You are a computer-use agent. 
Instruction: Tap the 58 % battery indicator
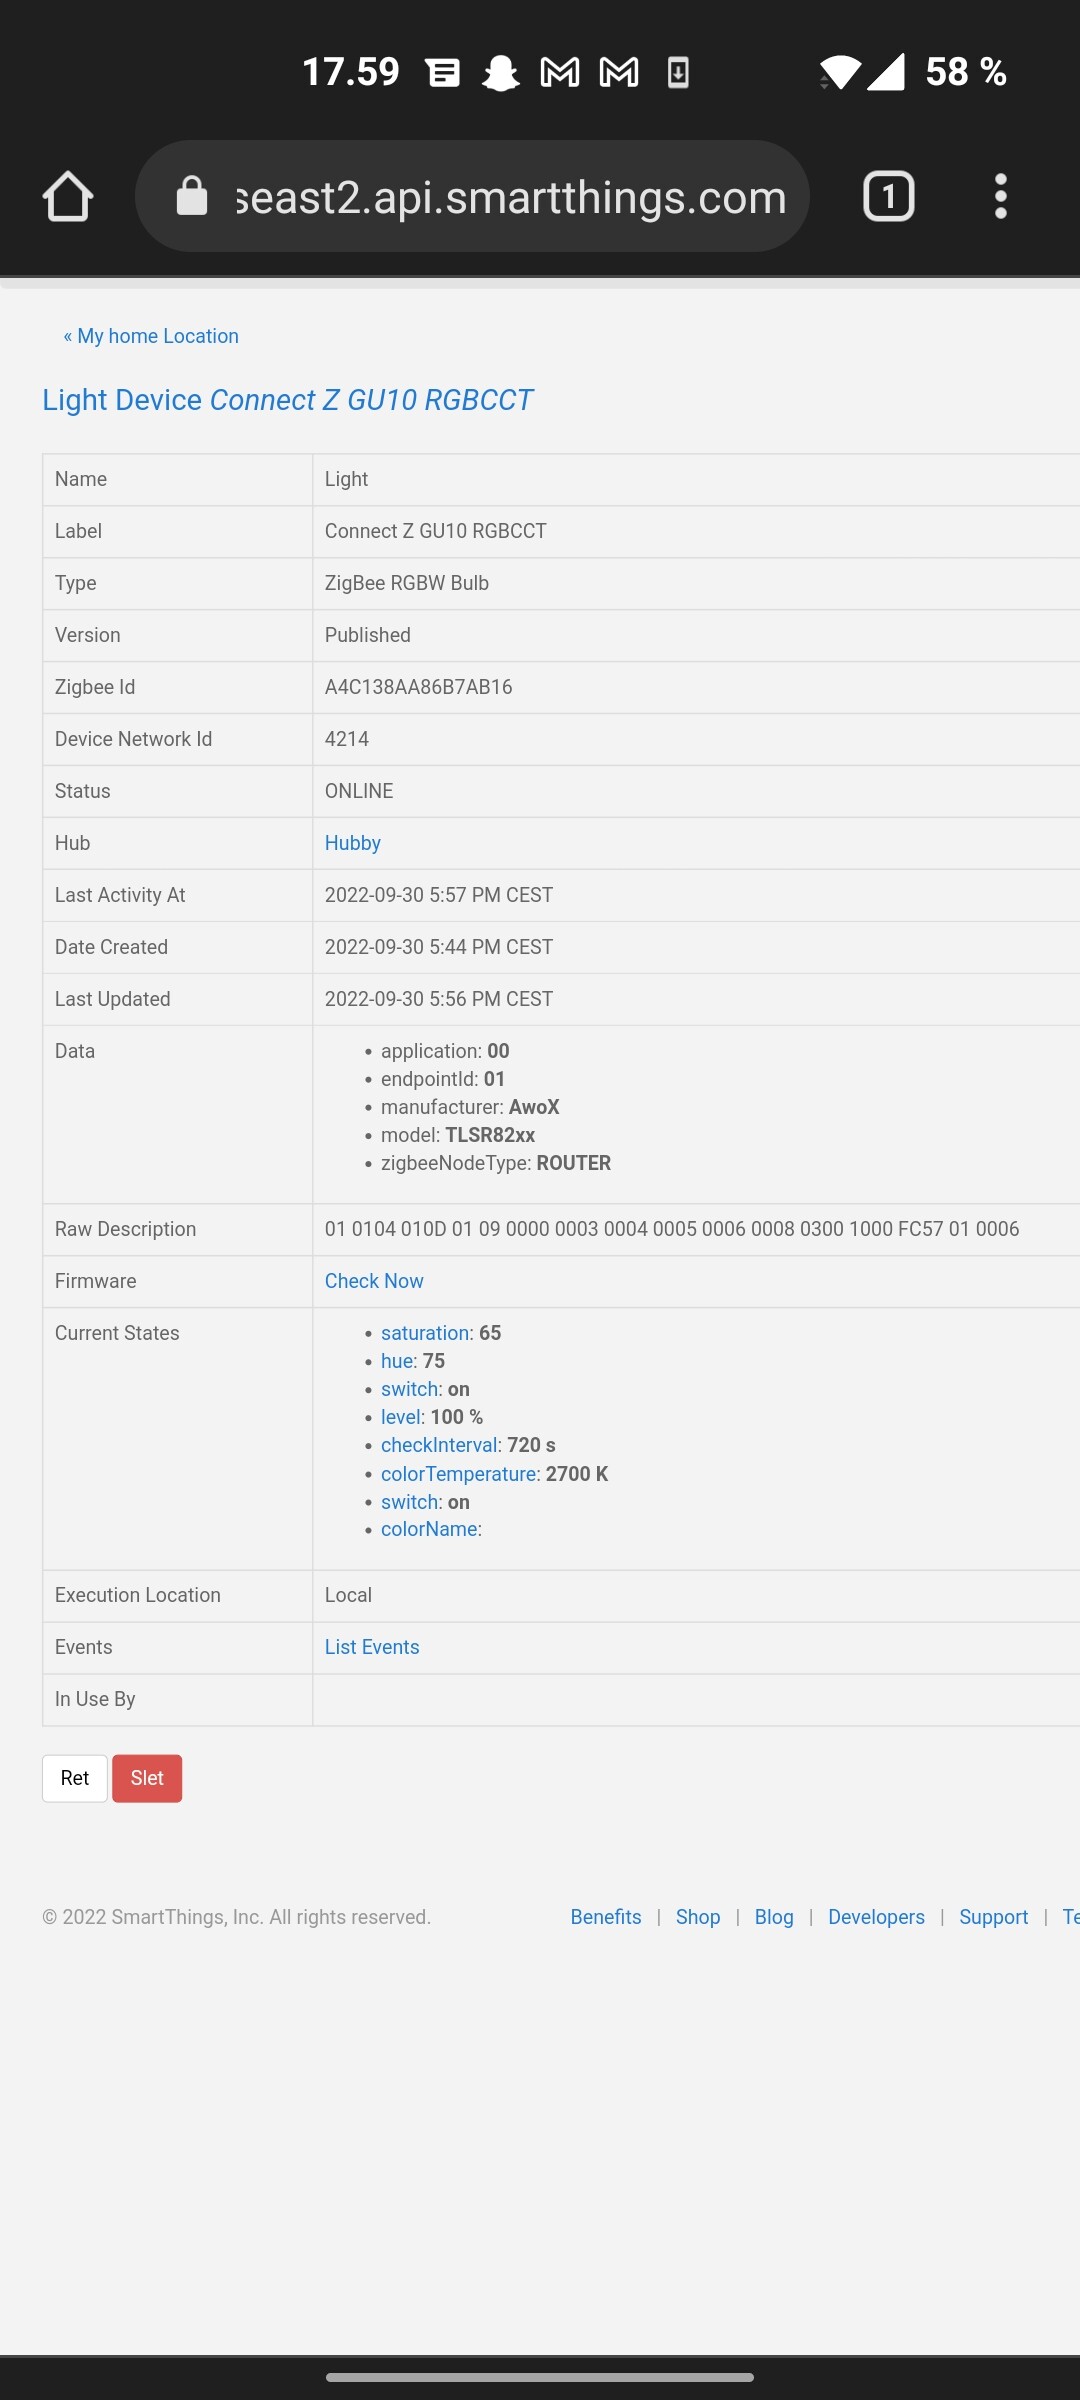click(x=966, y=72)
